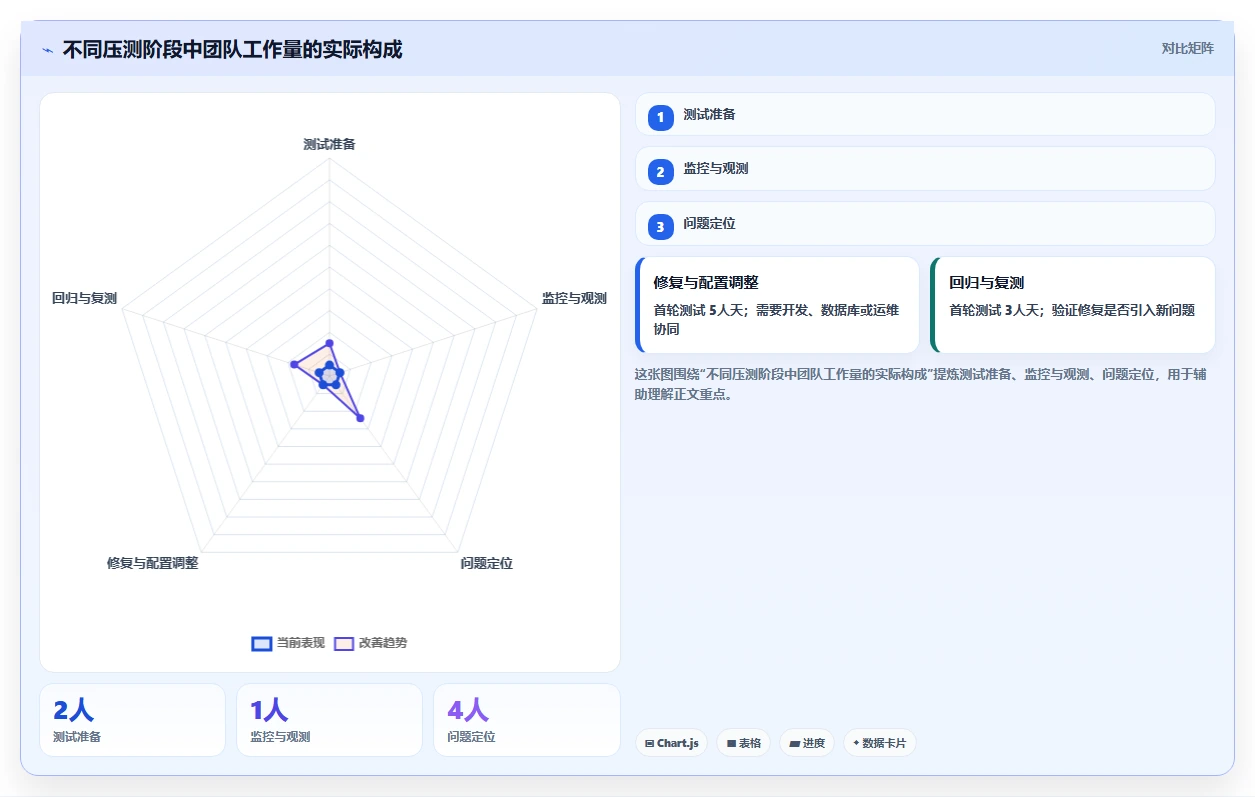
Task: Open the 回归与复测 card
Action: point(1072,305)
